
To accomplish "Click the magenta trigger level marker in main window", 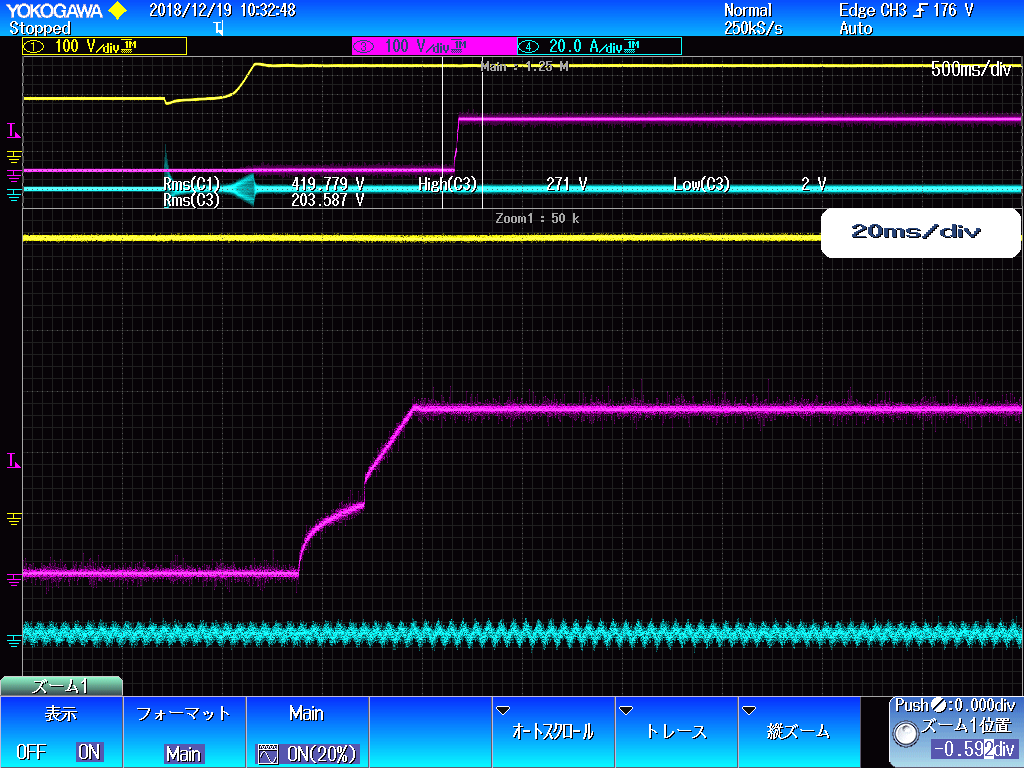I will [14, 131].
